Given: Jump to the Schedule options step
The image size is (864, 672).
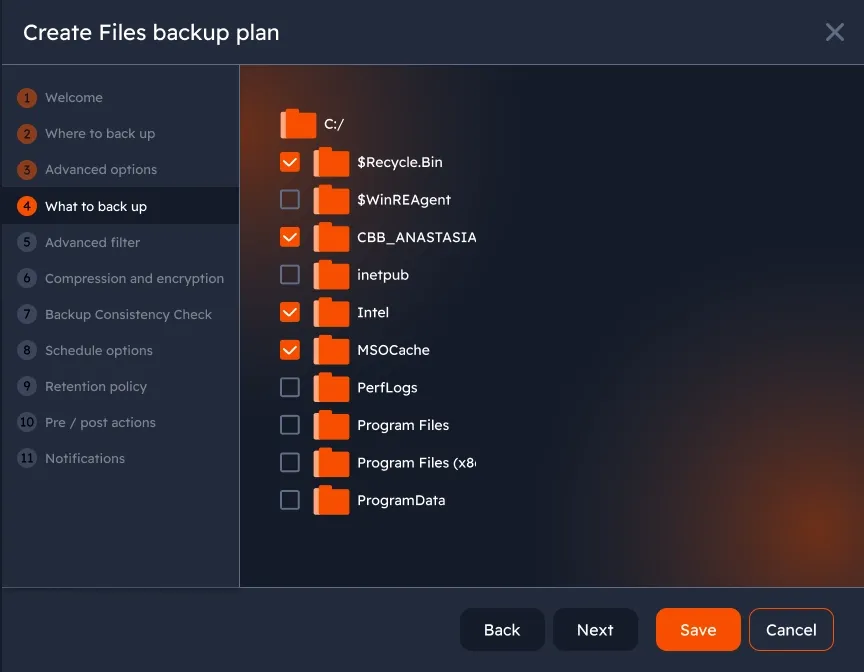Looking at the screenshot, I should click(98, 350).
